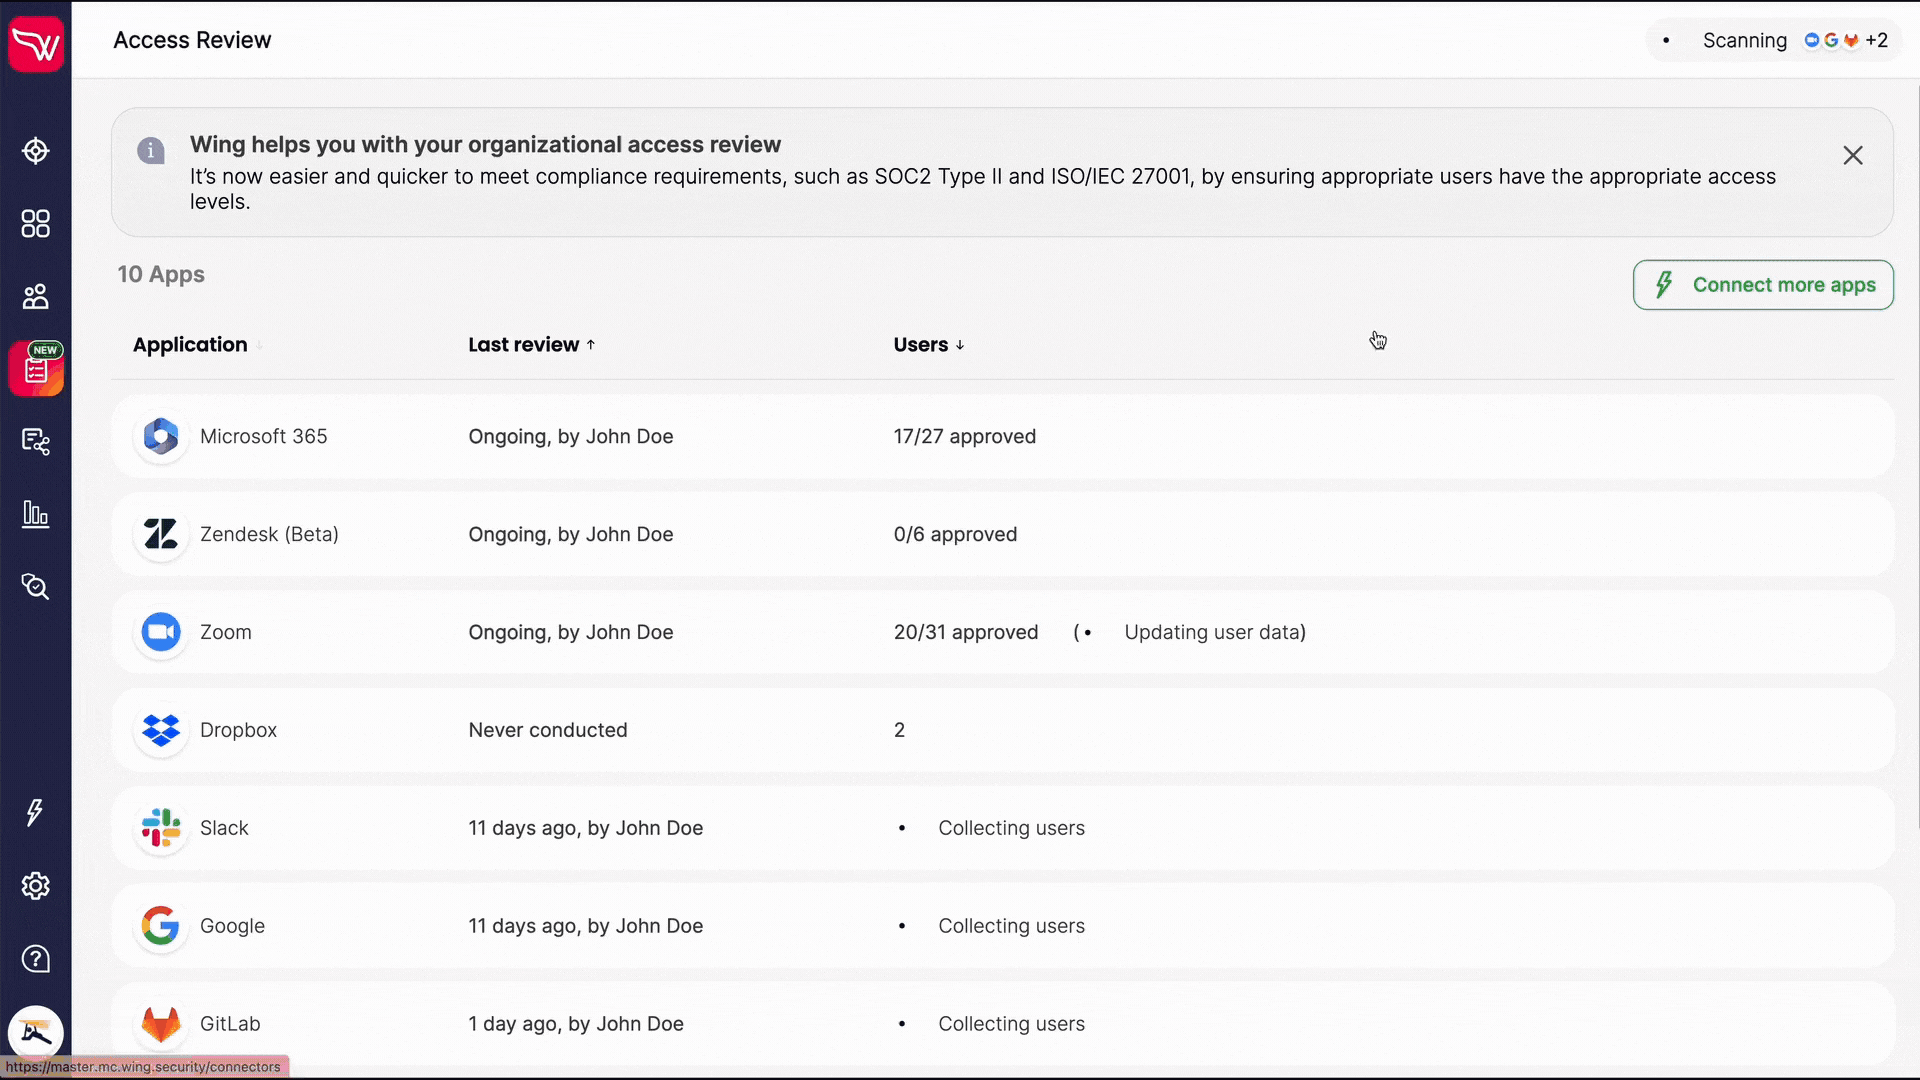This screenshot has height=1080, width=1920.
Task: Open the users sidebar icon
Action: (x=36, y=296)
